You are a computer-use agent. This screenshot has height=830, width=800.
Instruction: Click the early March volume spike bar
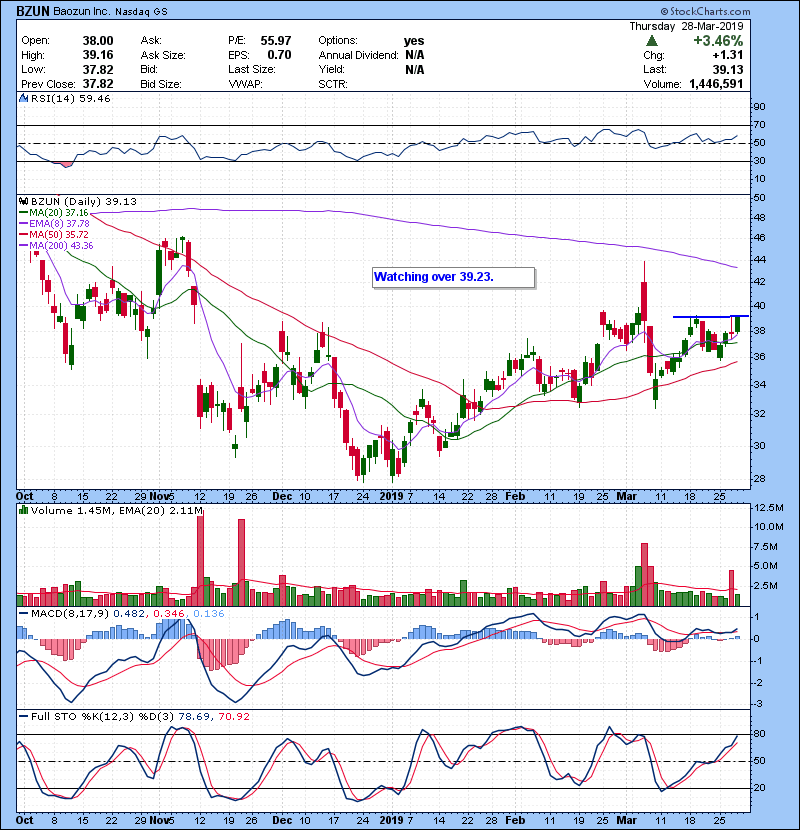[x=644, y=574]
